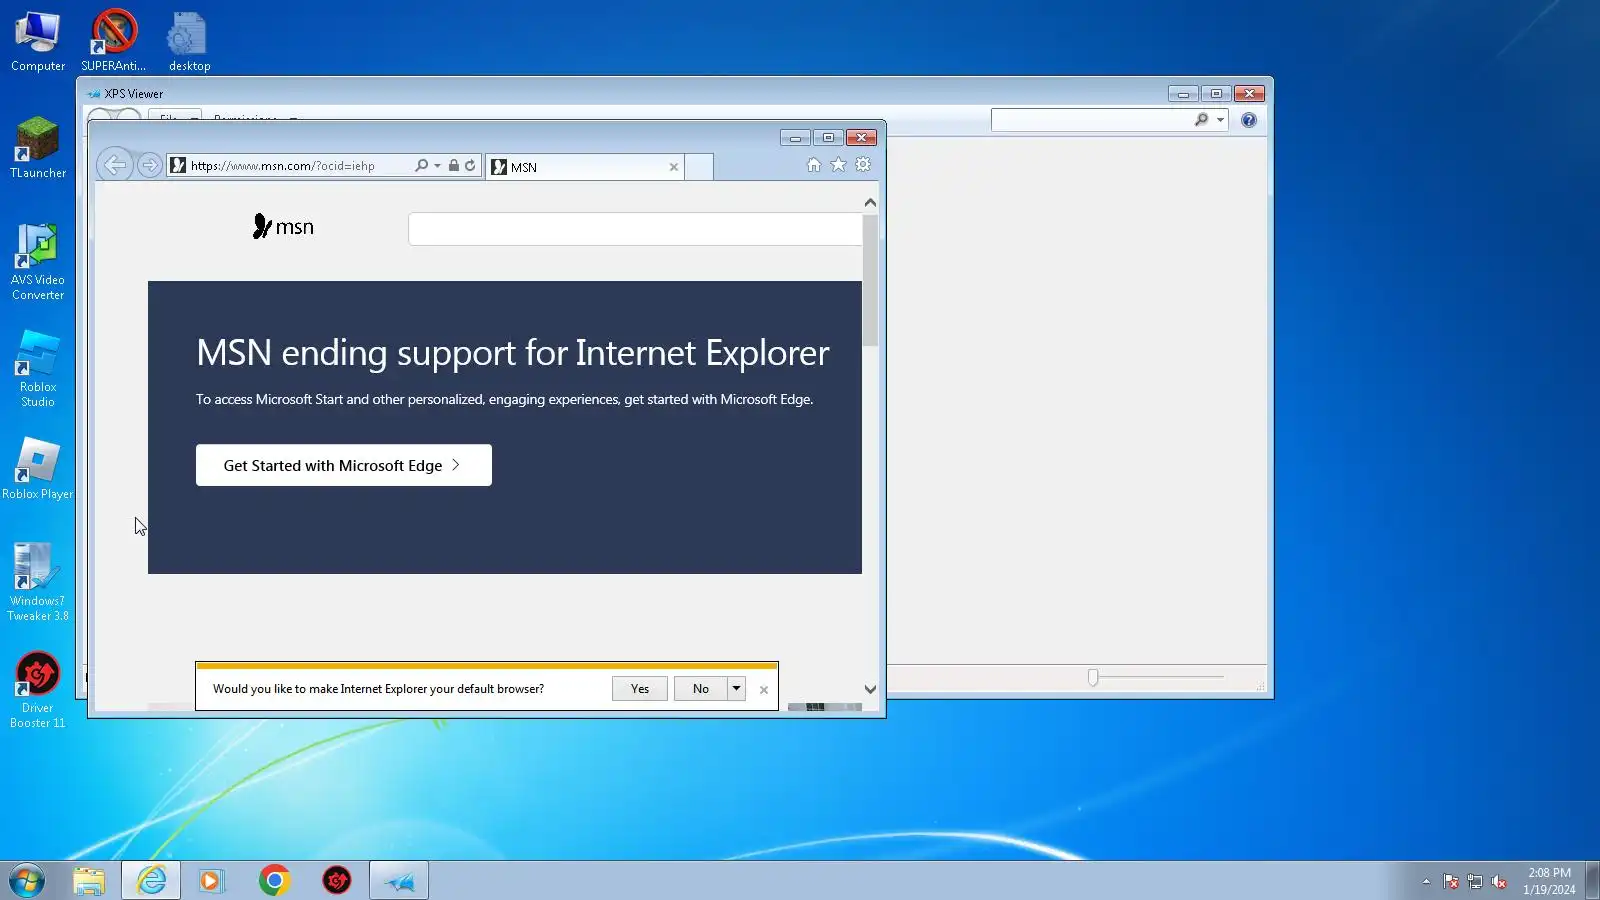Select the desktop file icon
This screenshot has height=900, width=1600.
(x=189, y=42)
